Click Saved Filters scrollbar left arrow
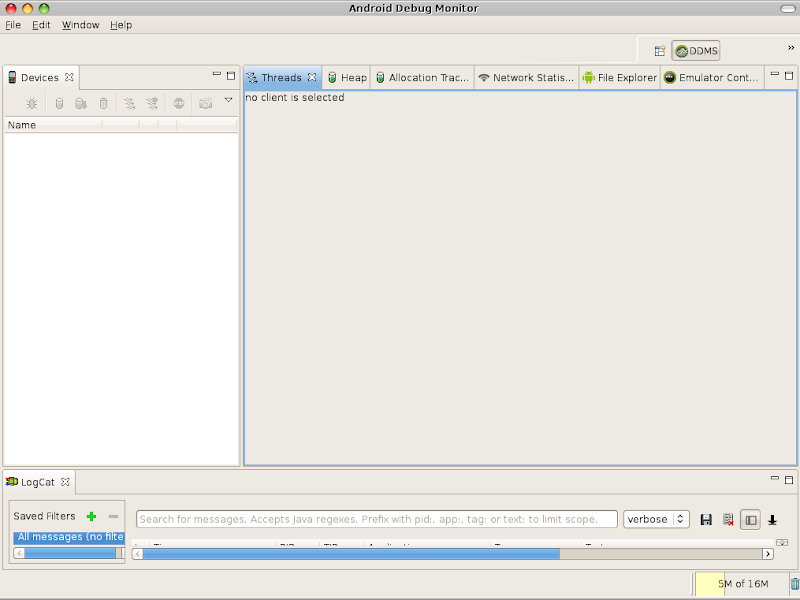800x600 pixels. point(19,553)
